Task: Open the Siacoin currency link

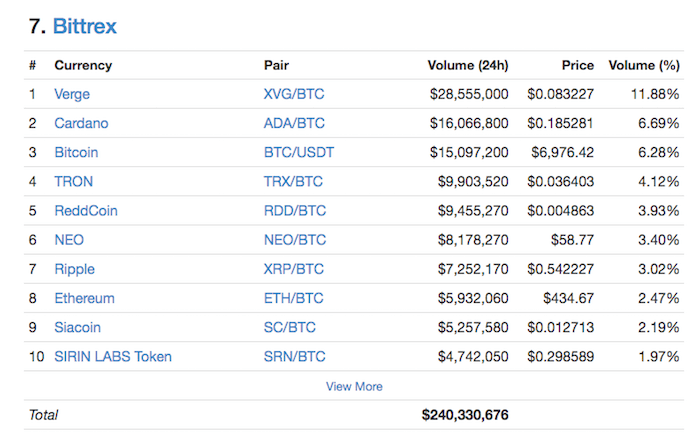Action: point(77,327)
